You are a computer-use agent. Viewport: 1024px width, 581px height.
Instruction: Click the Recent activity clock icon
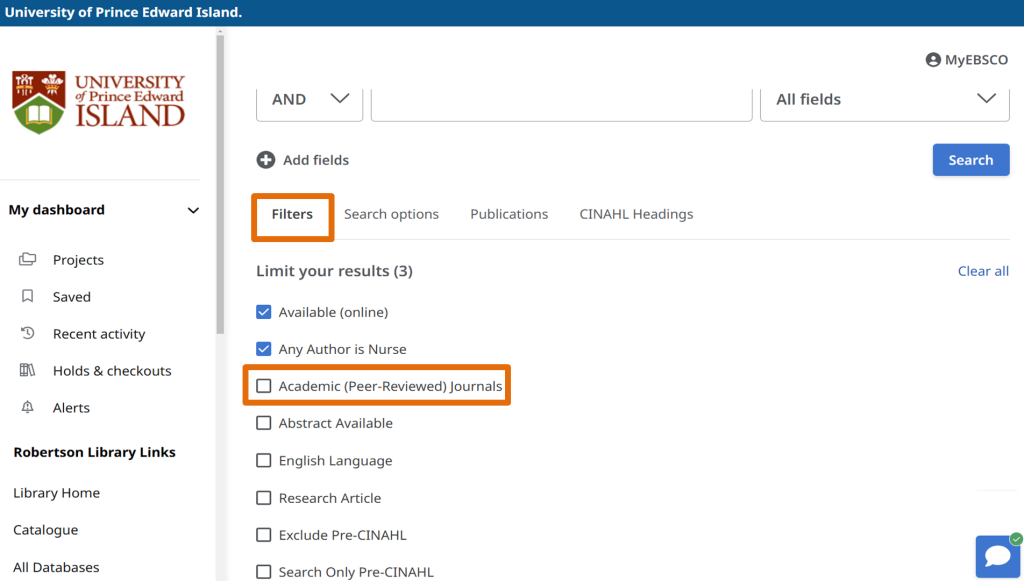28,334
